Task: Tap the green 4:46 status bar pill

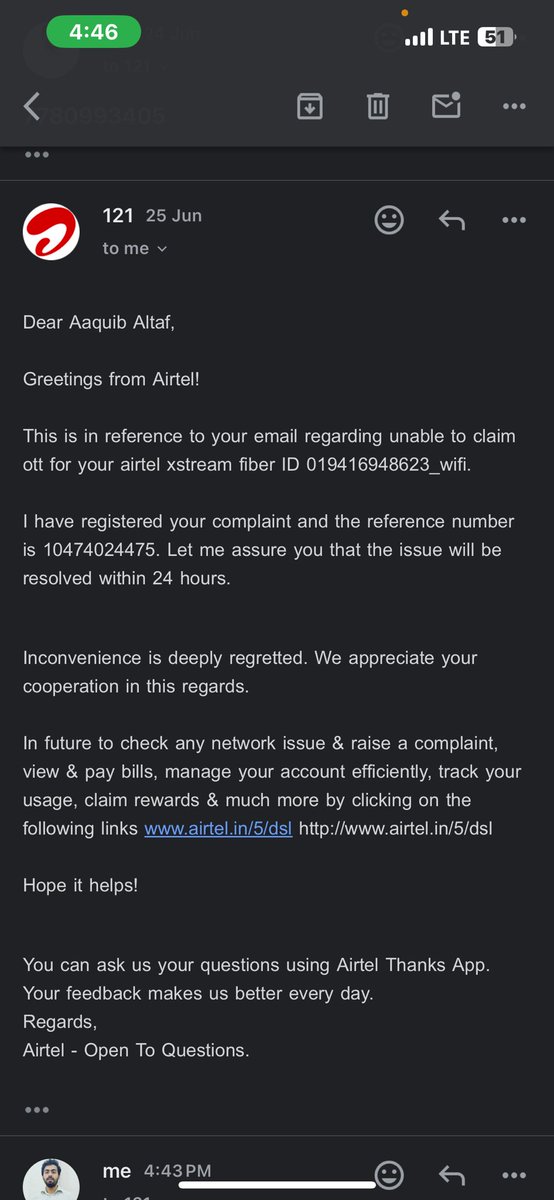Action: tap(93, 33)
